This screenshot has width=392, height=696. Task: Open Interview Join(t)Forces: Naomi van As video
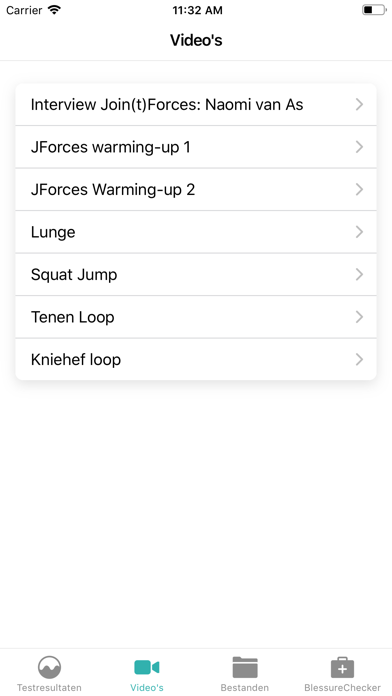click(196, 104)
